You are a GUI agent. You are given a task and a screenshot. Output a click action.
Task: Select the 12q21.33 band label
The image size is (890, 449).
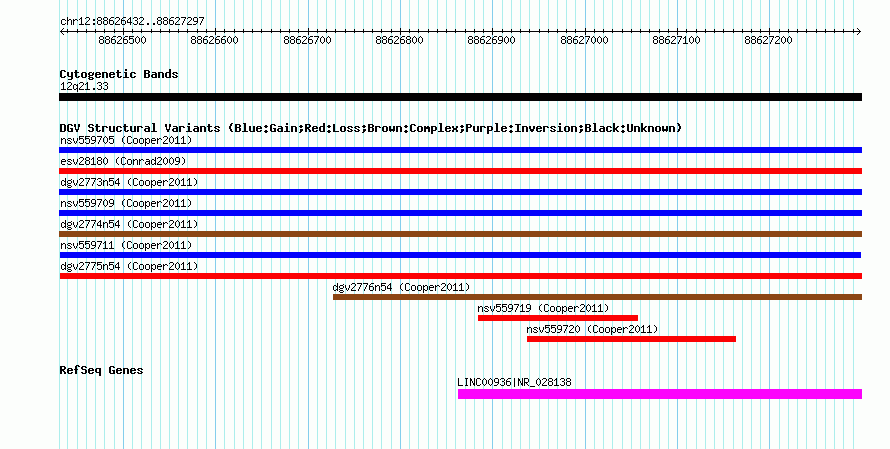pos(84,86)
